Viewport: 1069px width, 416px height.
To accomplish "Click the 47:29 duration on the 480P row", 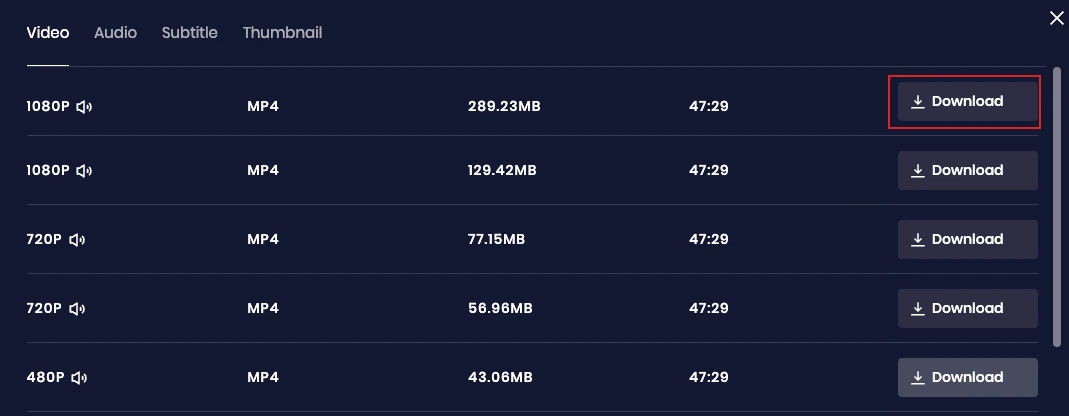I will pos(708,378).
